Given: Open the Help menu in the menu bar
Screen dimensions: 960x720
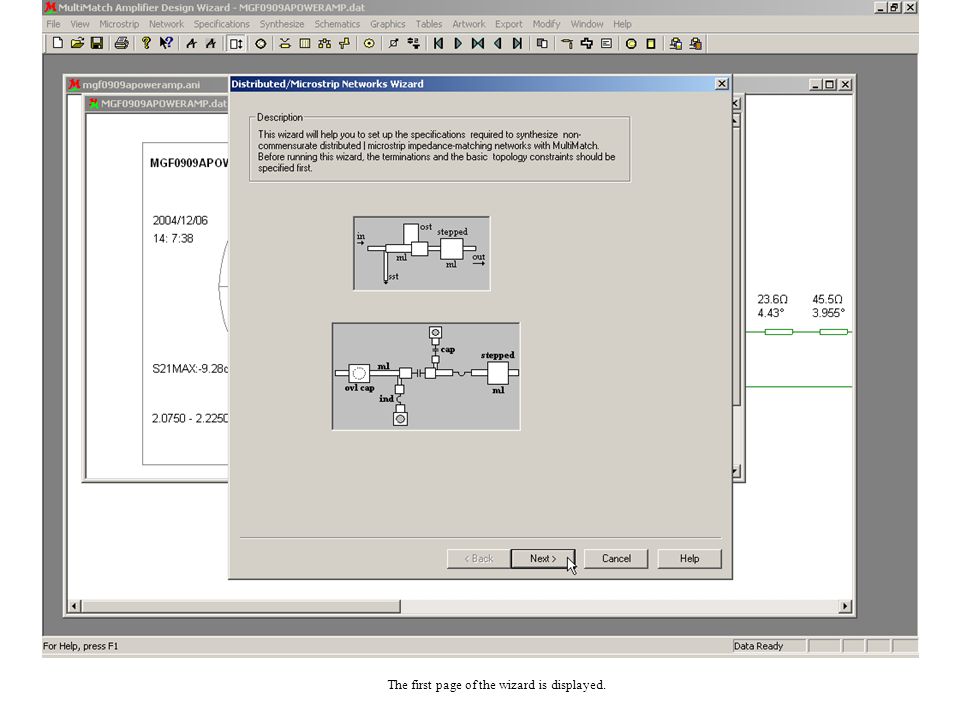Looking at the screenshot, I should click(622, 24).
